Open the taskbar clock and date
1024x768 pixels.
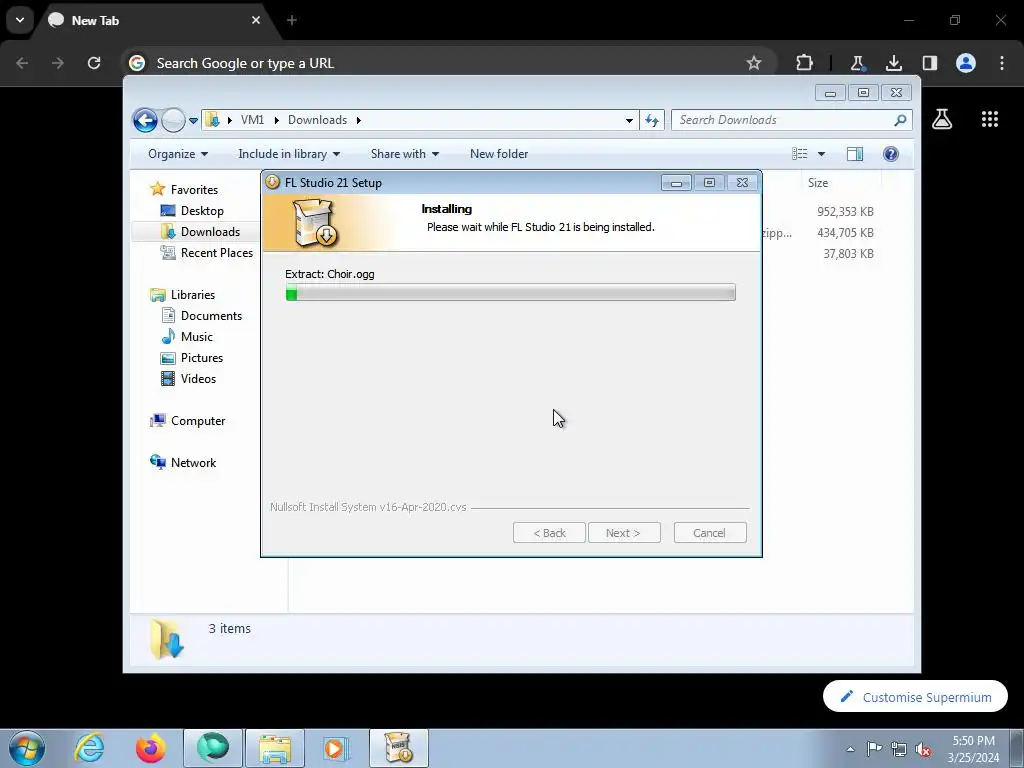tap(973, 749)
